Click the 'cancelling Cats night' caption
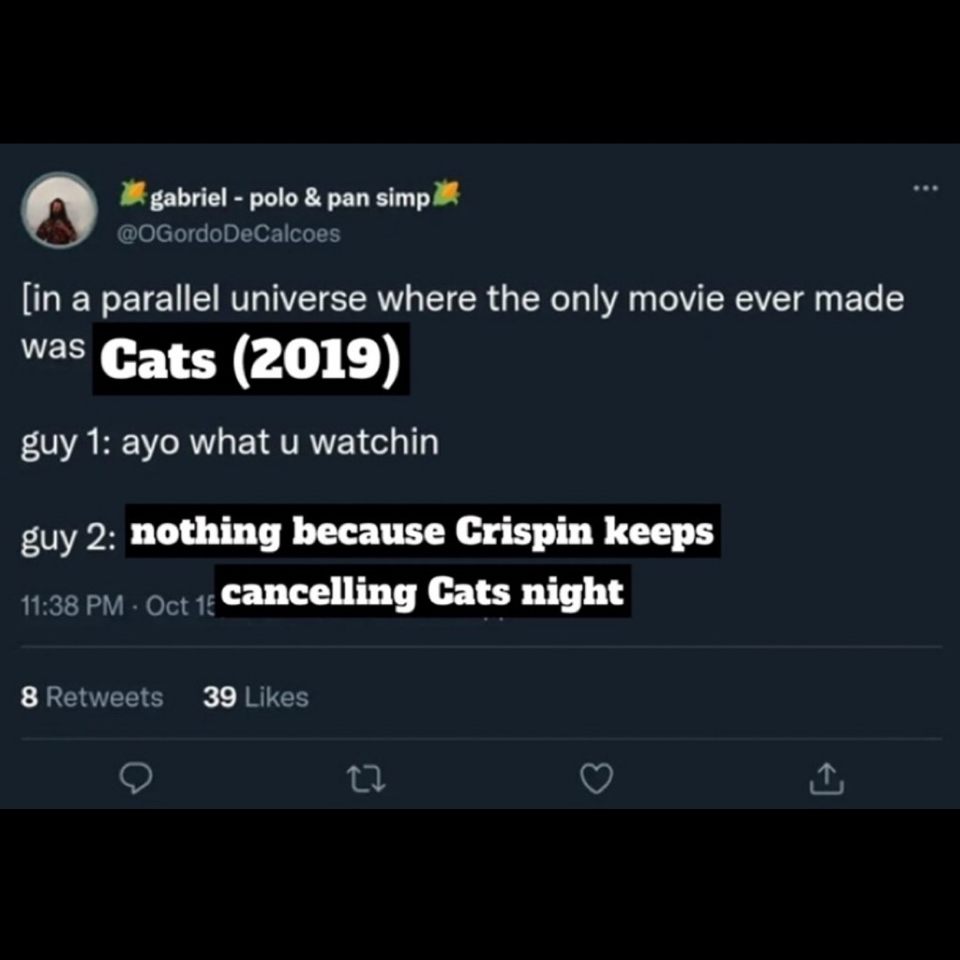This screenshot has width=960, height=960. point(422,591)
